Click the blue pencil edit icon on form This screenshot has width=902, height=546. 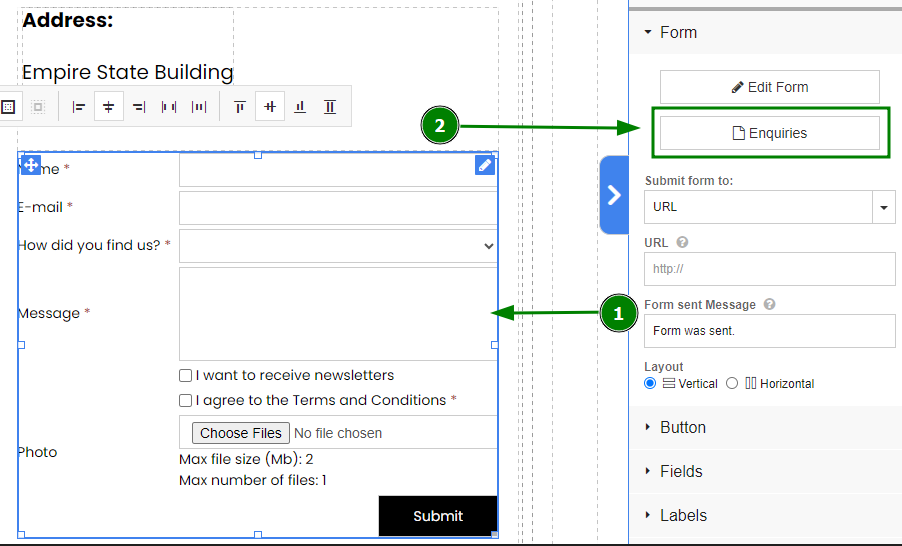point(485,165)
